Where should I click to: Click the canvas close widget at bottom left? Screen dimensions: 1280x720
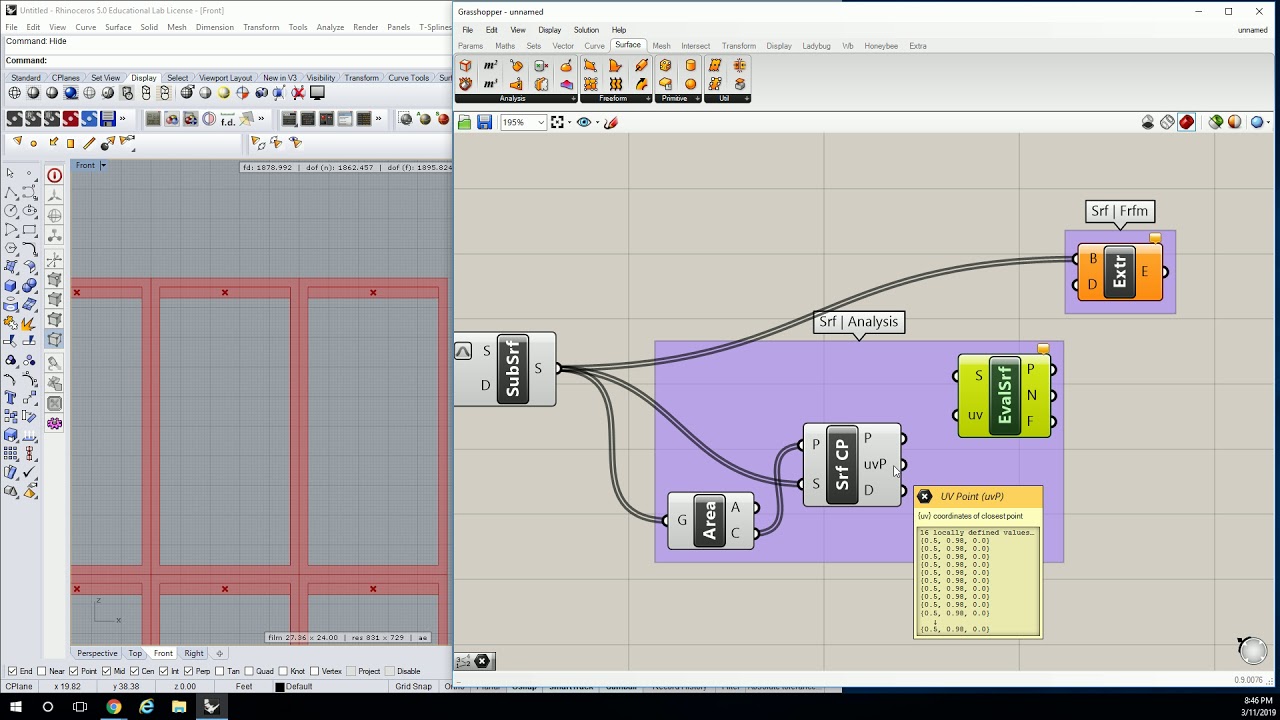pos(482,661)
